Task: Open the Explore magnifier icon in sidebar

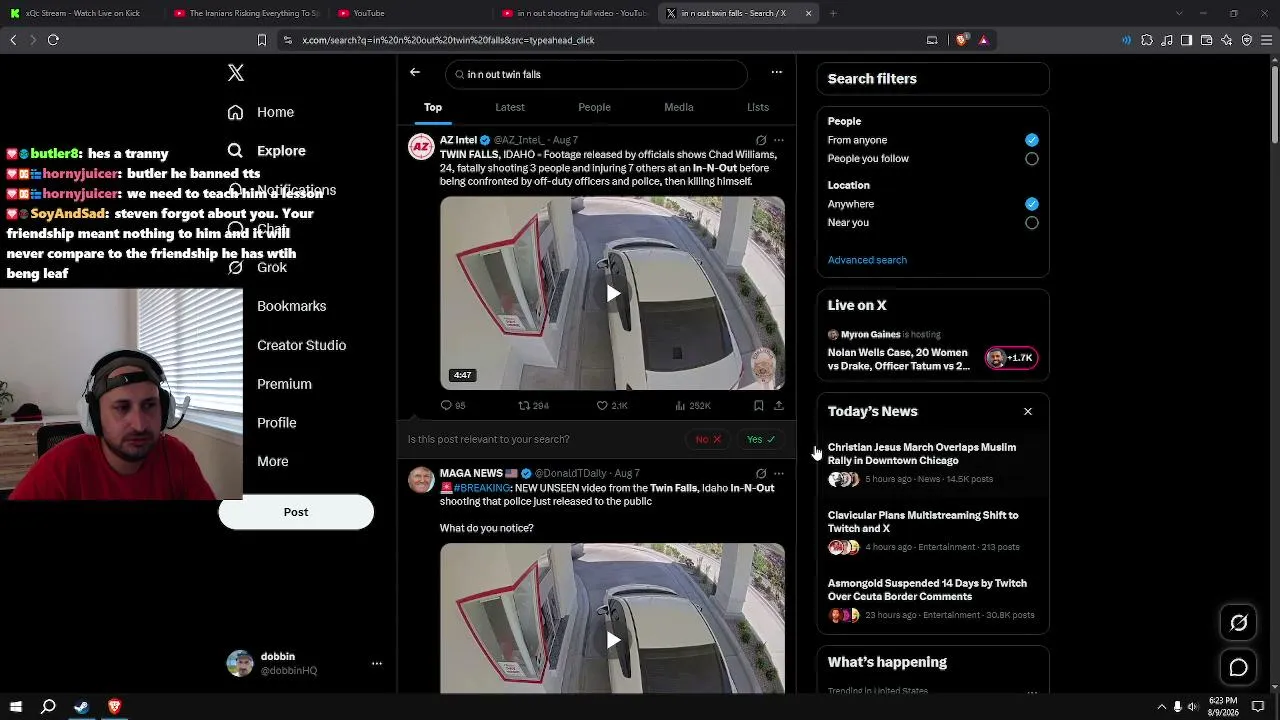Action: [x=235, y=151]
